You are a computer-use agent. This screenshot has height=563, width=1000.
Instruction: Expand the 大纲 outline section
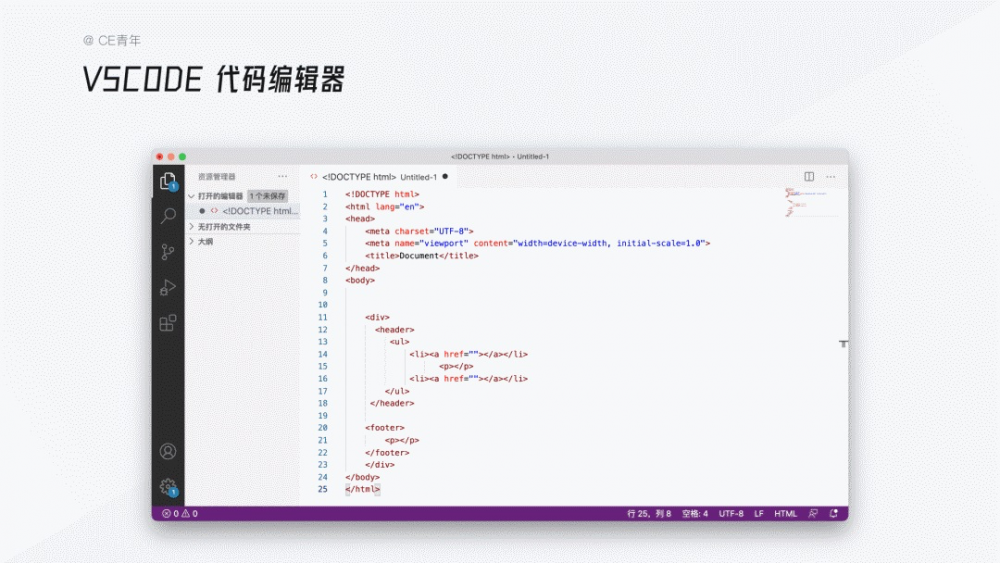pyautogui.click(x=192, y=241)
